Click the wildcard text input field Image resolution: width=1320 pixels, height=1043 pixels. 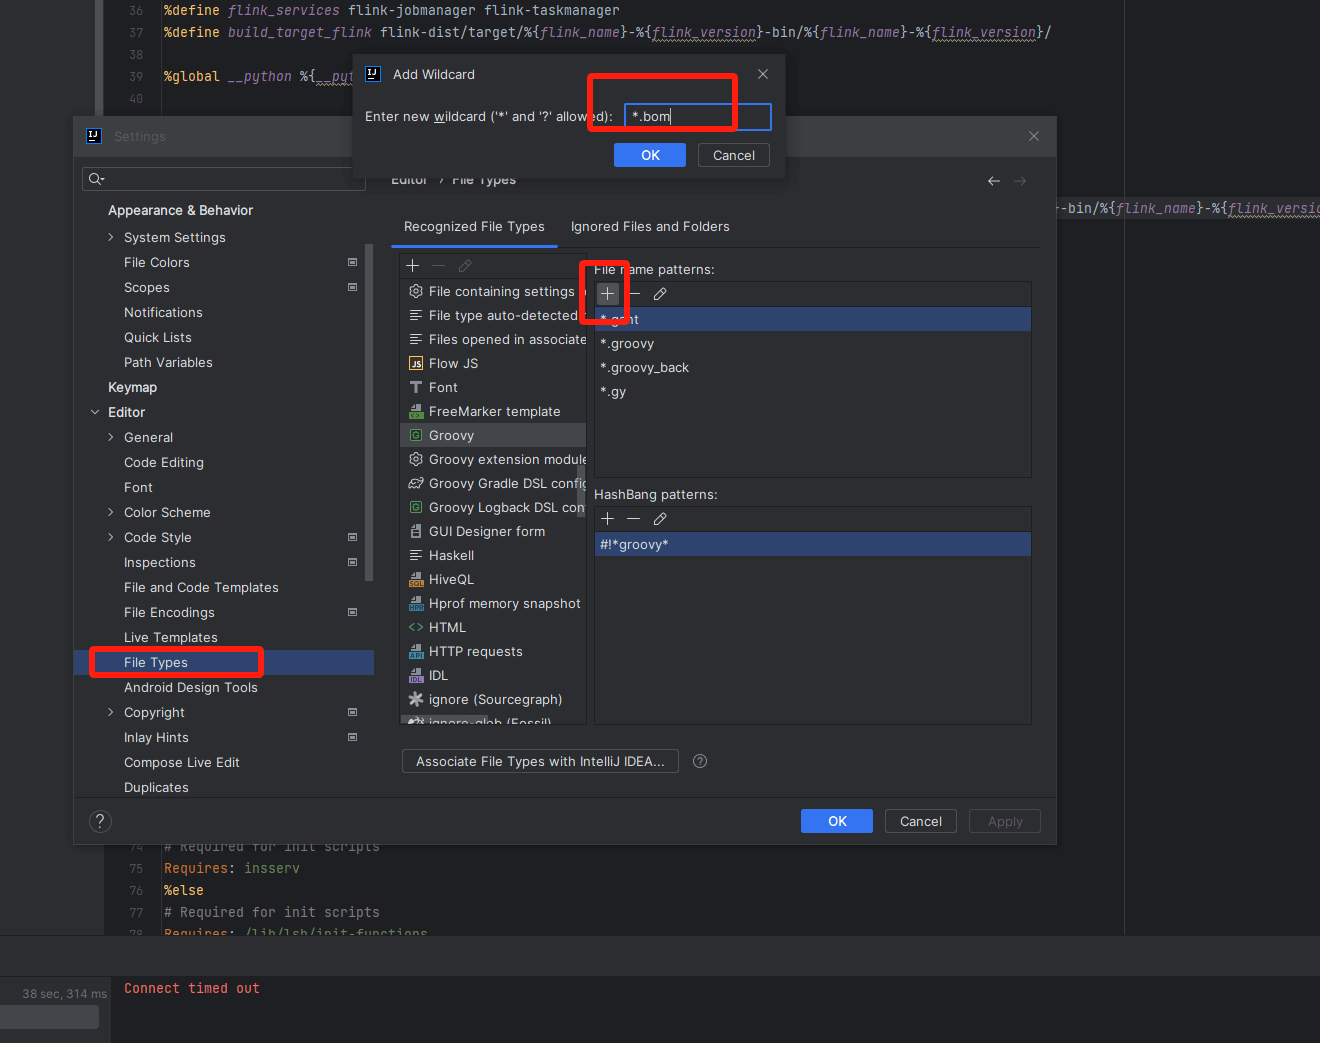[698, 117]
